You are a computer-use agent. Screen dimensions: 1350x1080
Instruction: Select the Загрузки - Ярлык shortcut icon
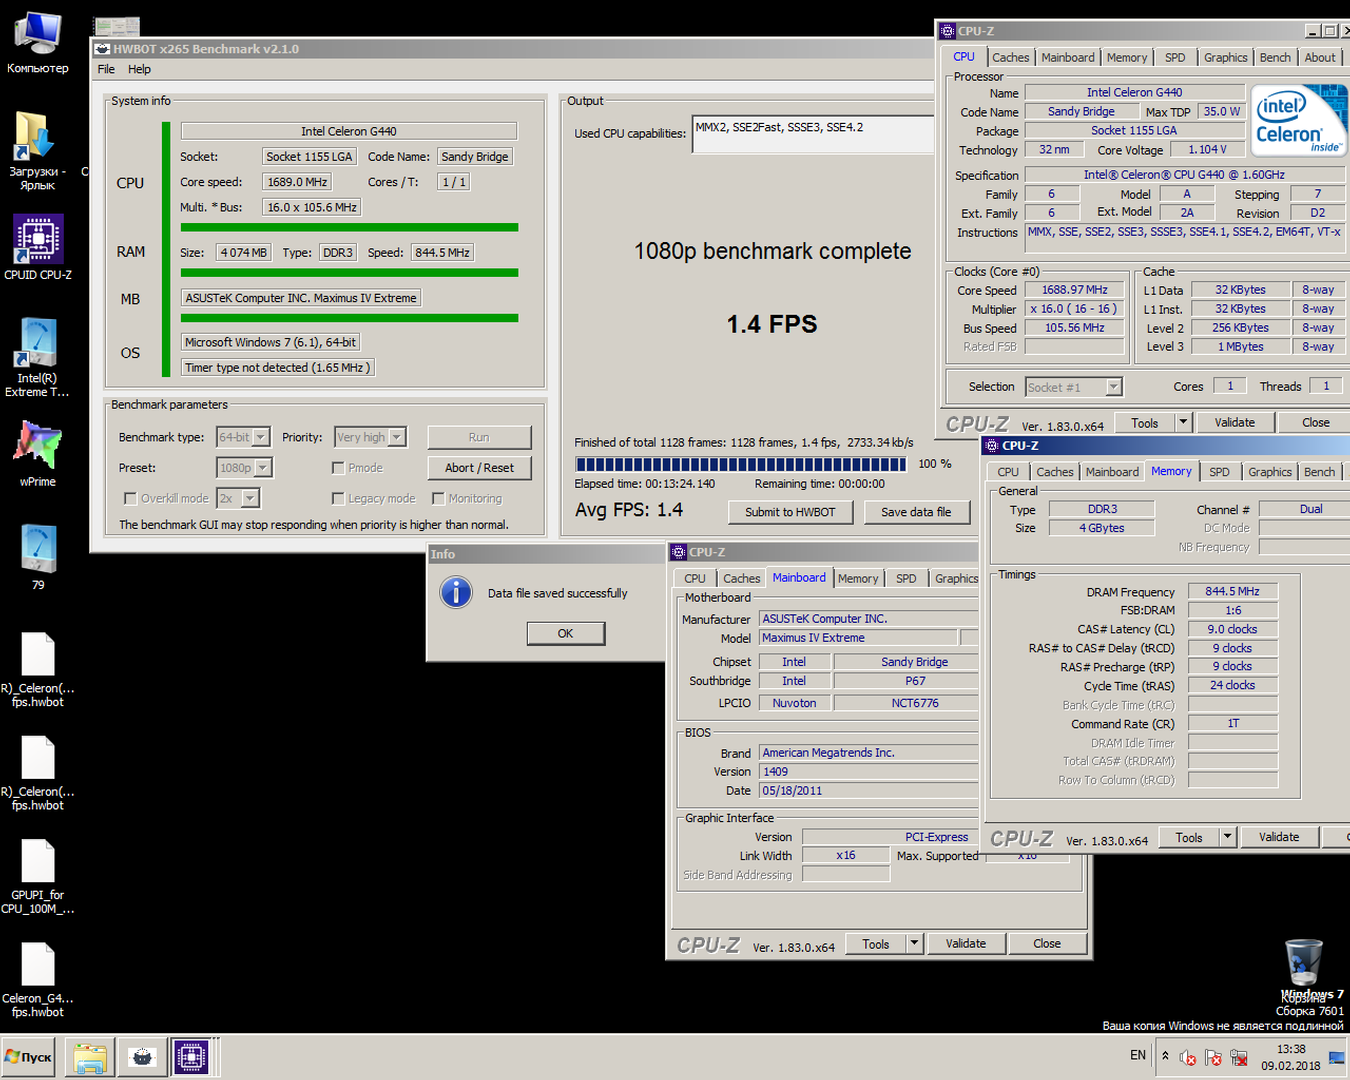click(38, 150)
